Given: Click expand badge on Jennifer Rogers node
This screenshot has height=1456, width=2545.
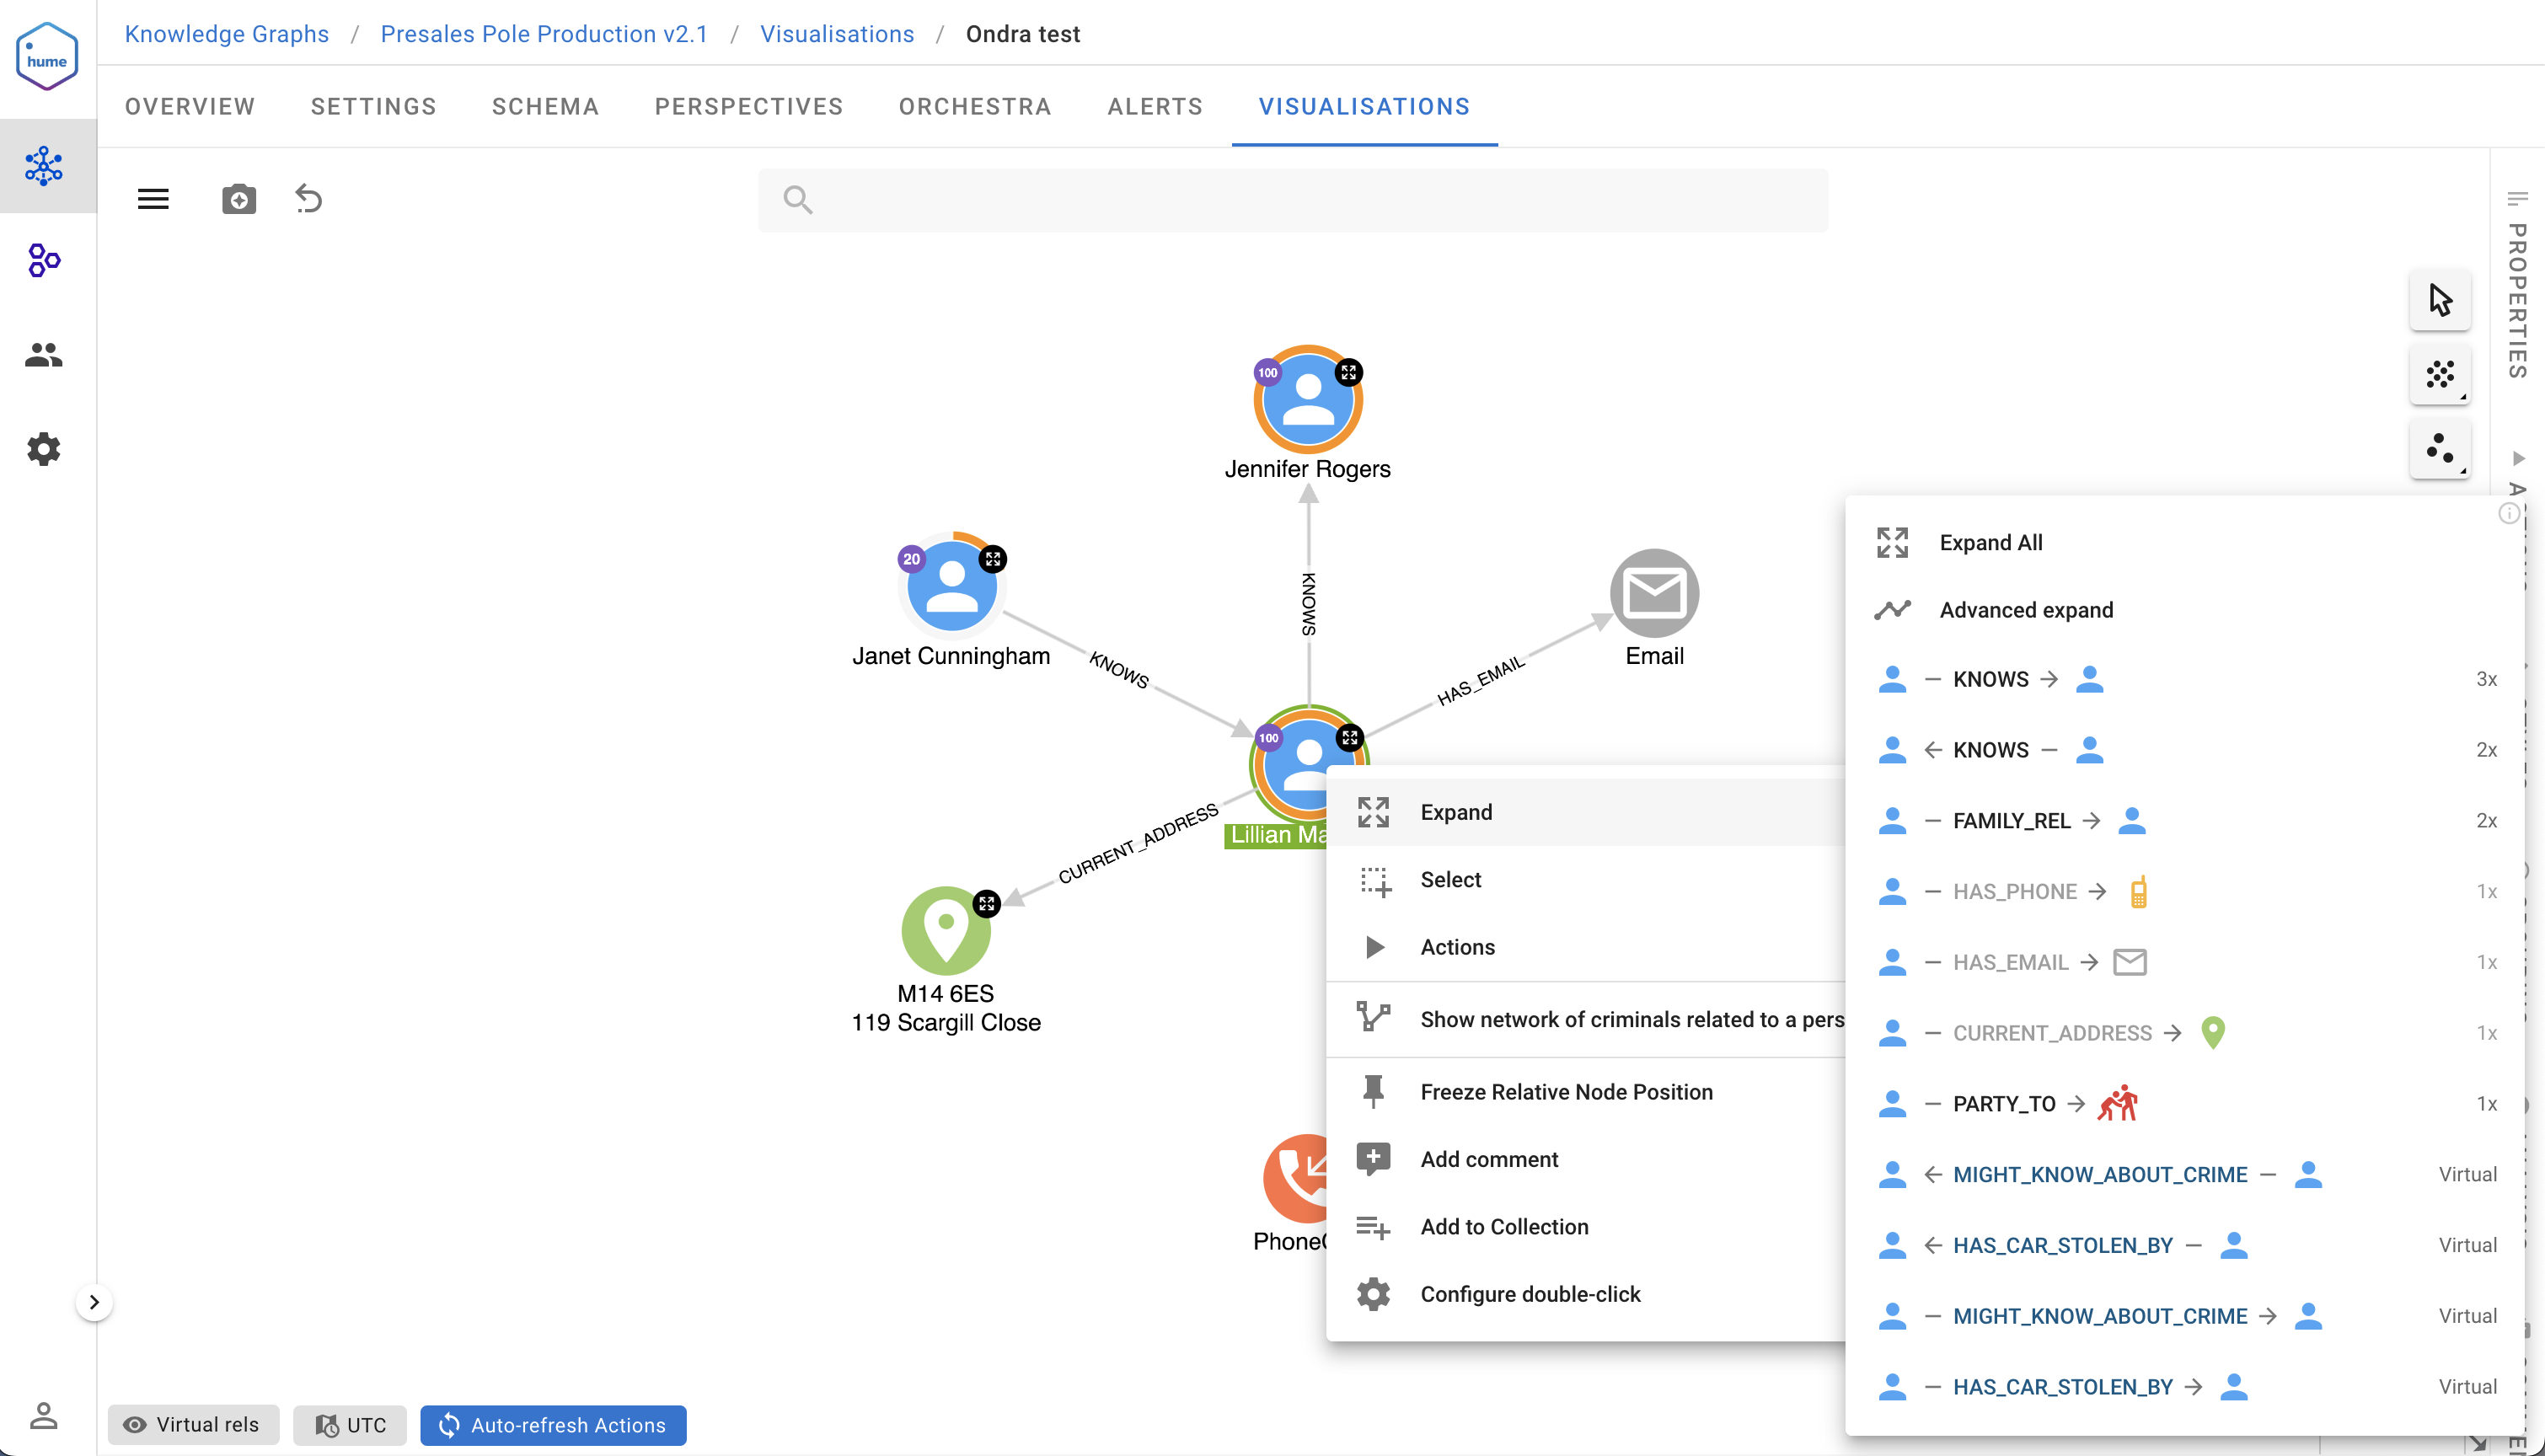Looking at the screenshot, I should [x=1349, y=372].
